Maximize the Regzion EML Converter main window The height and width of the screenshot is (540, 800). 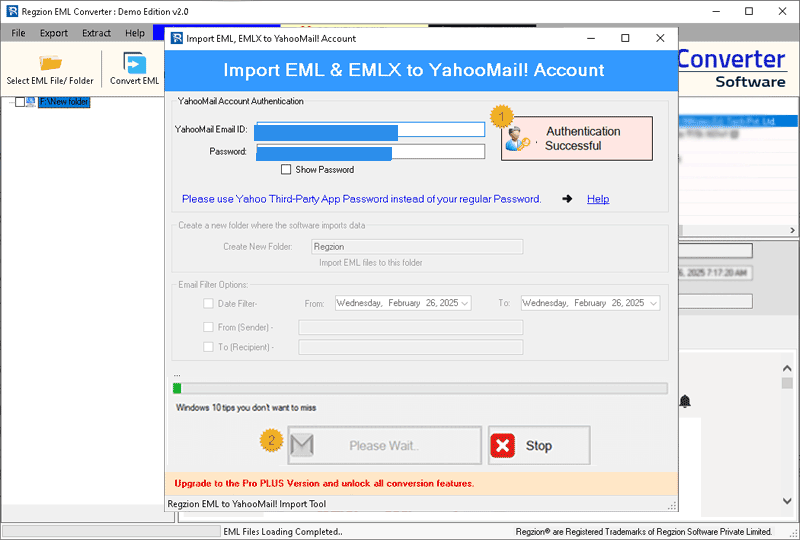pyautogui.click(x=748, y=11)
